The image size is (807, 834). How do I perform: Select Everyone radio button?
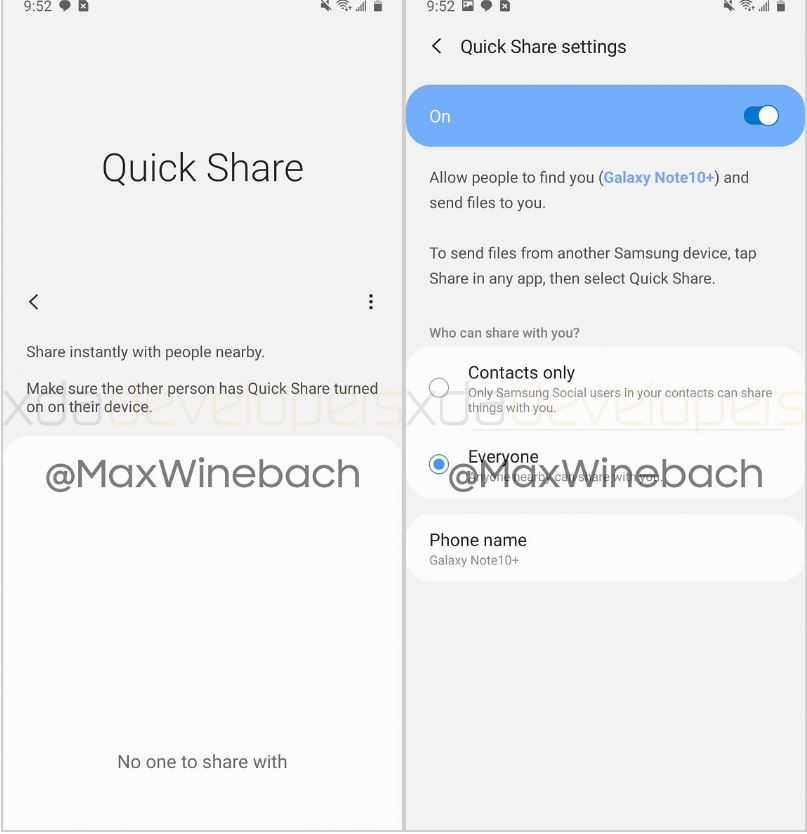[x=439, y=464]
